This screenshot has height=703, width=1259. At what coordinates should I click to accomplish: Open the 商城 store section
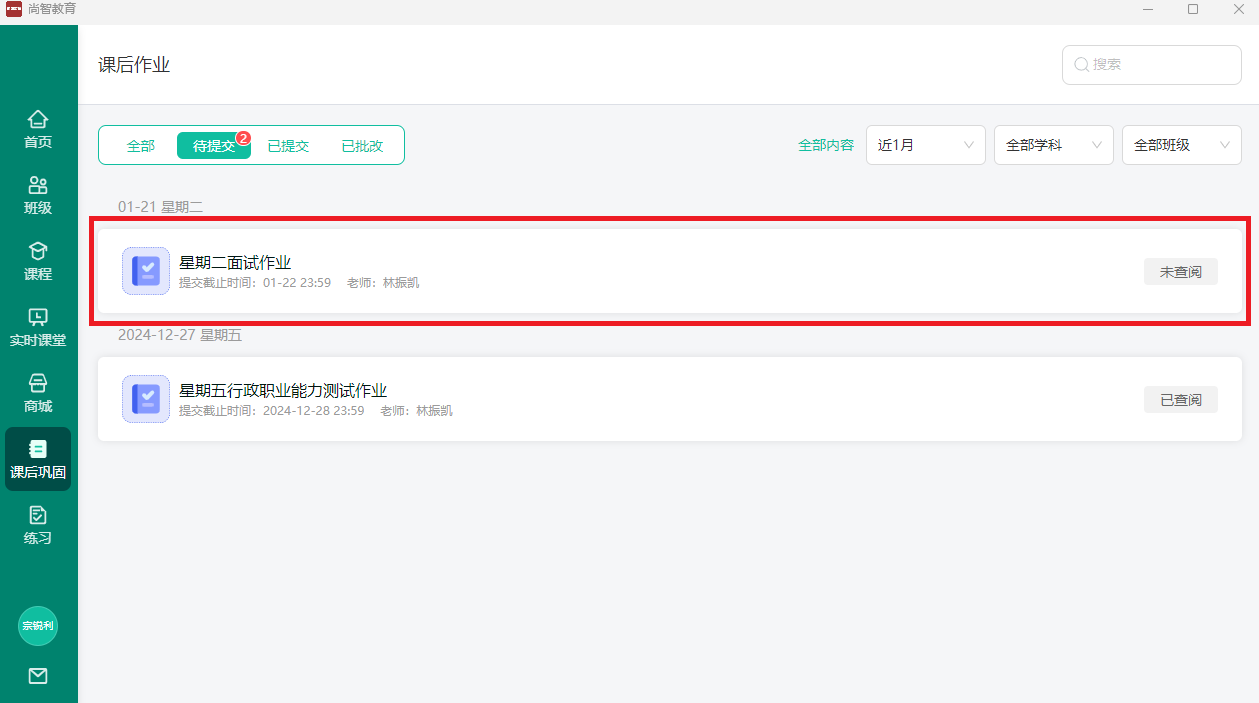click(x=38, y=394)
